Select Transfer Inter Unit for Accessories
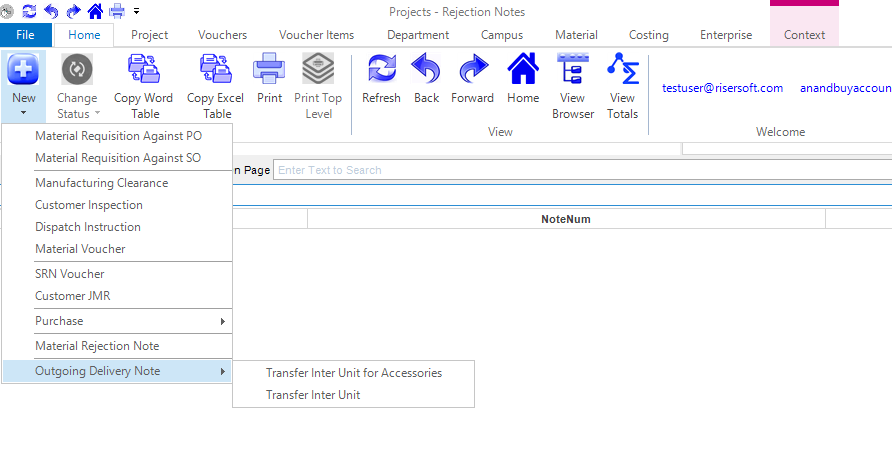This screenshot has width=892, height=457. [353, 373]
